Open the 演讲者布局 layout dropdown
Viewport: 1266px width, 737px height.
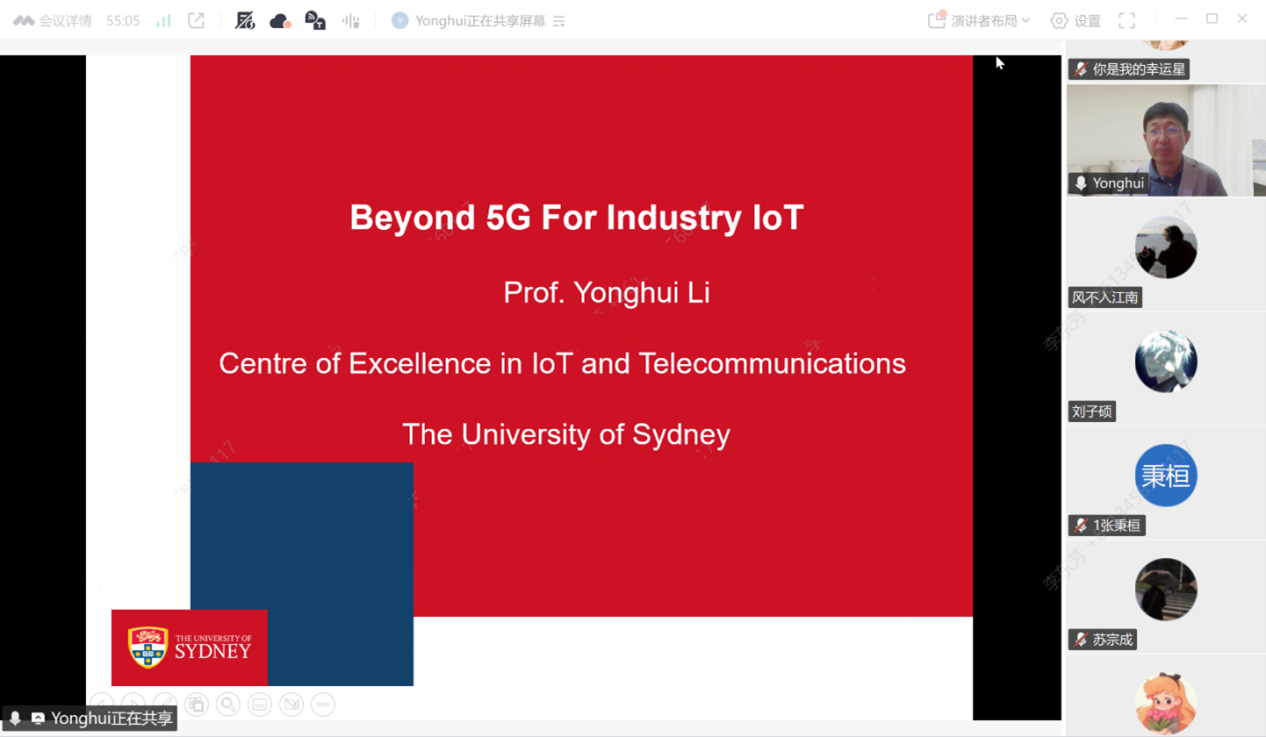(979, 21)
